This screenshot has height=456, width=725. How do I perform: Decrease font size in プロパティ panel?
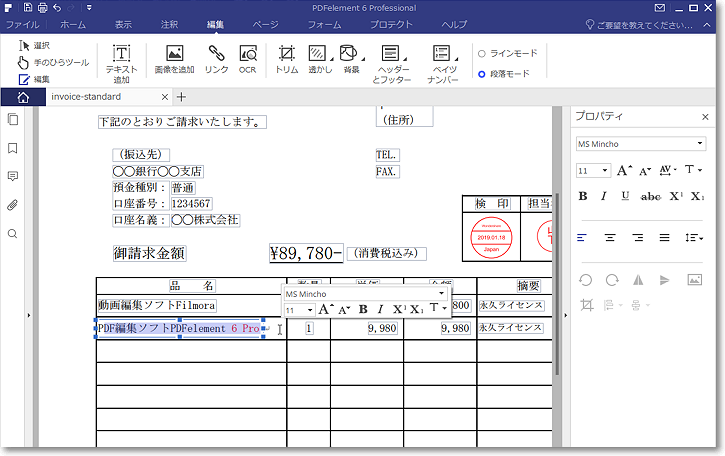tap(645, 171)
